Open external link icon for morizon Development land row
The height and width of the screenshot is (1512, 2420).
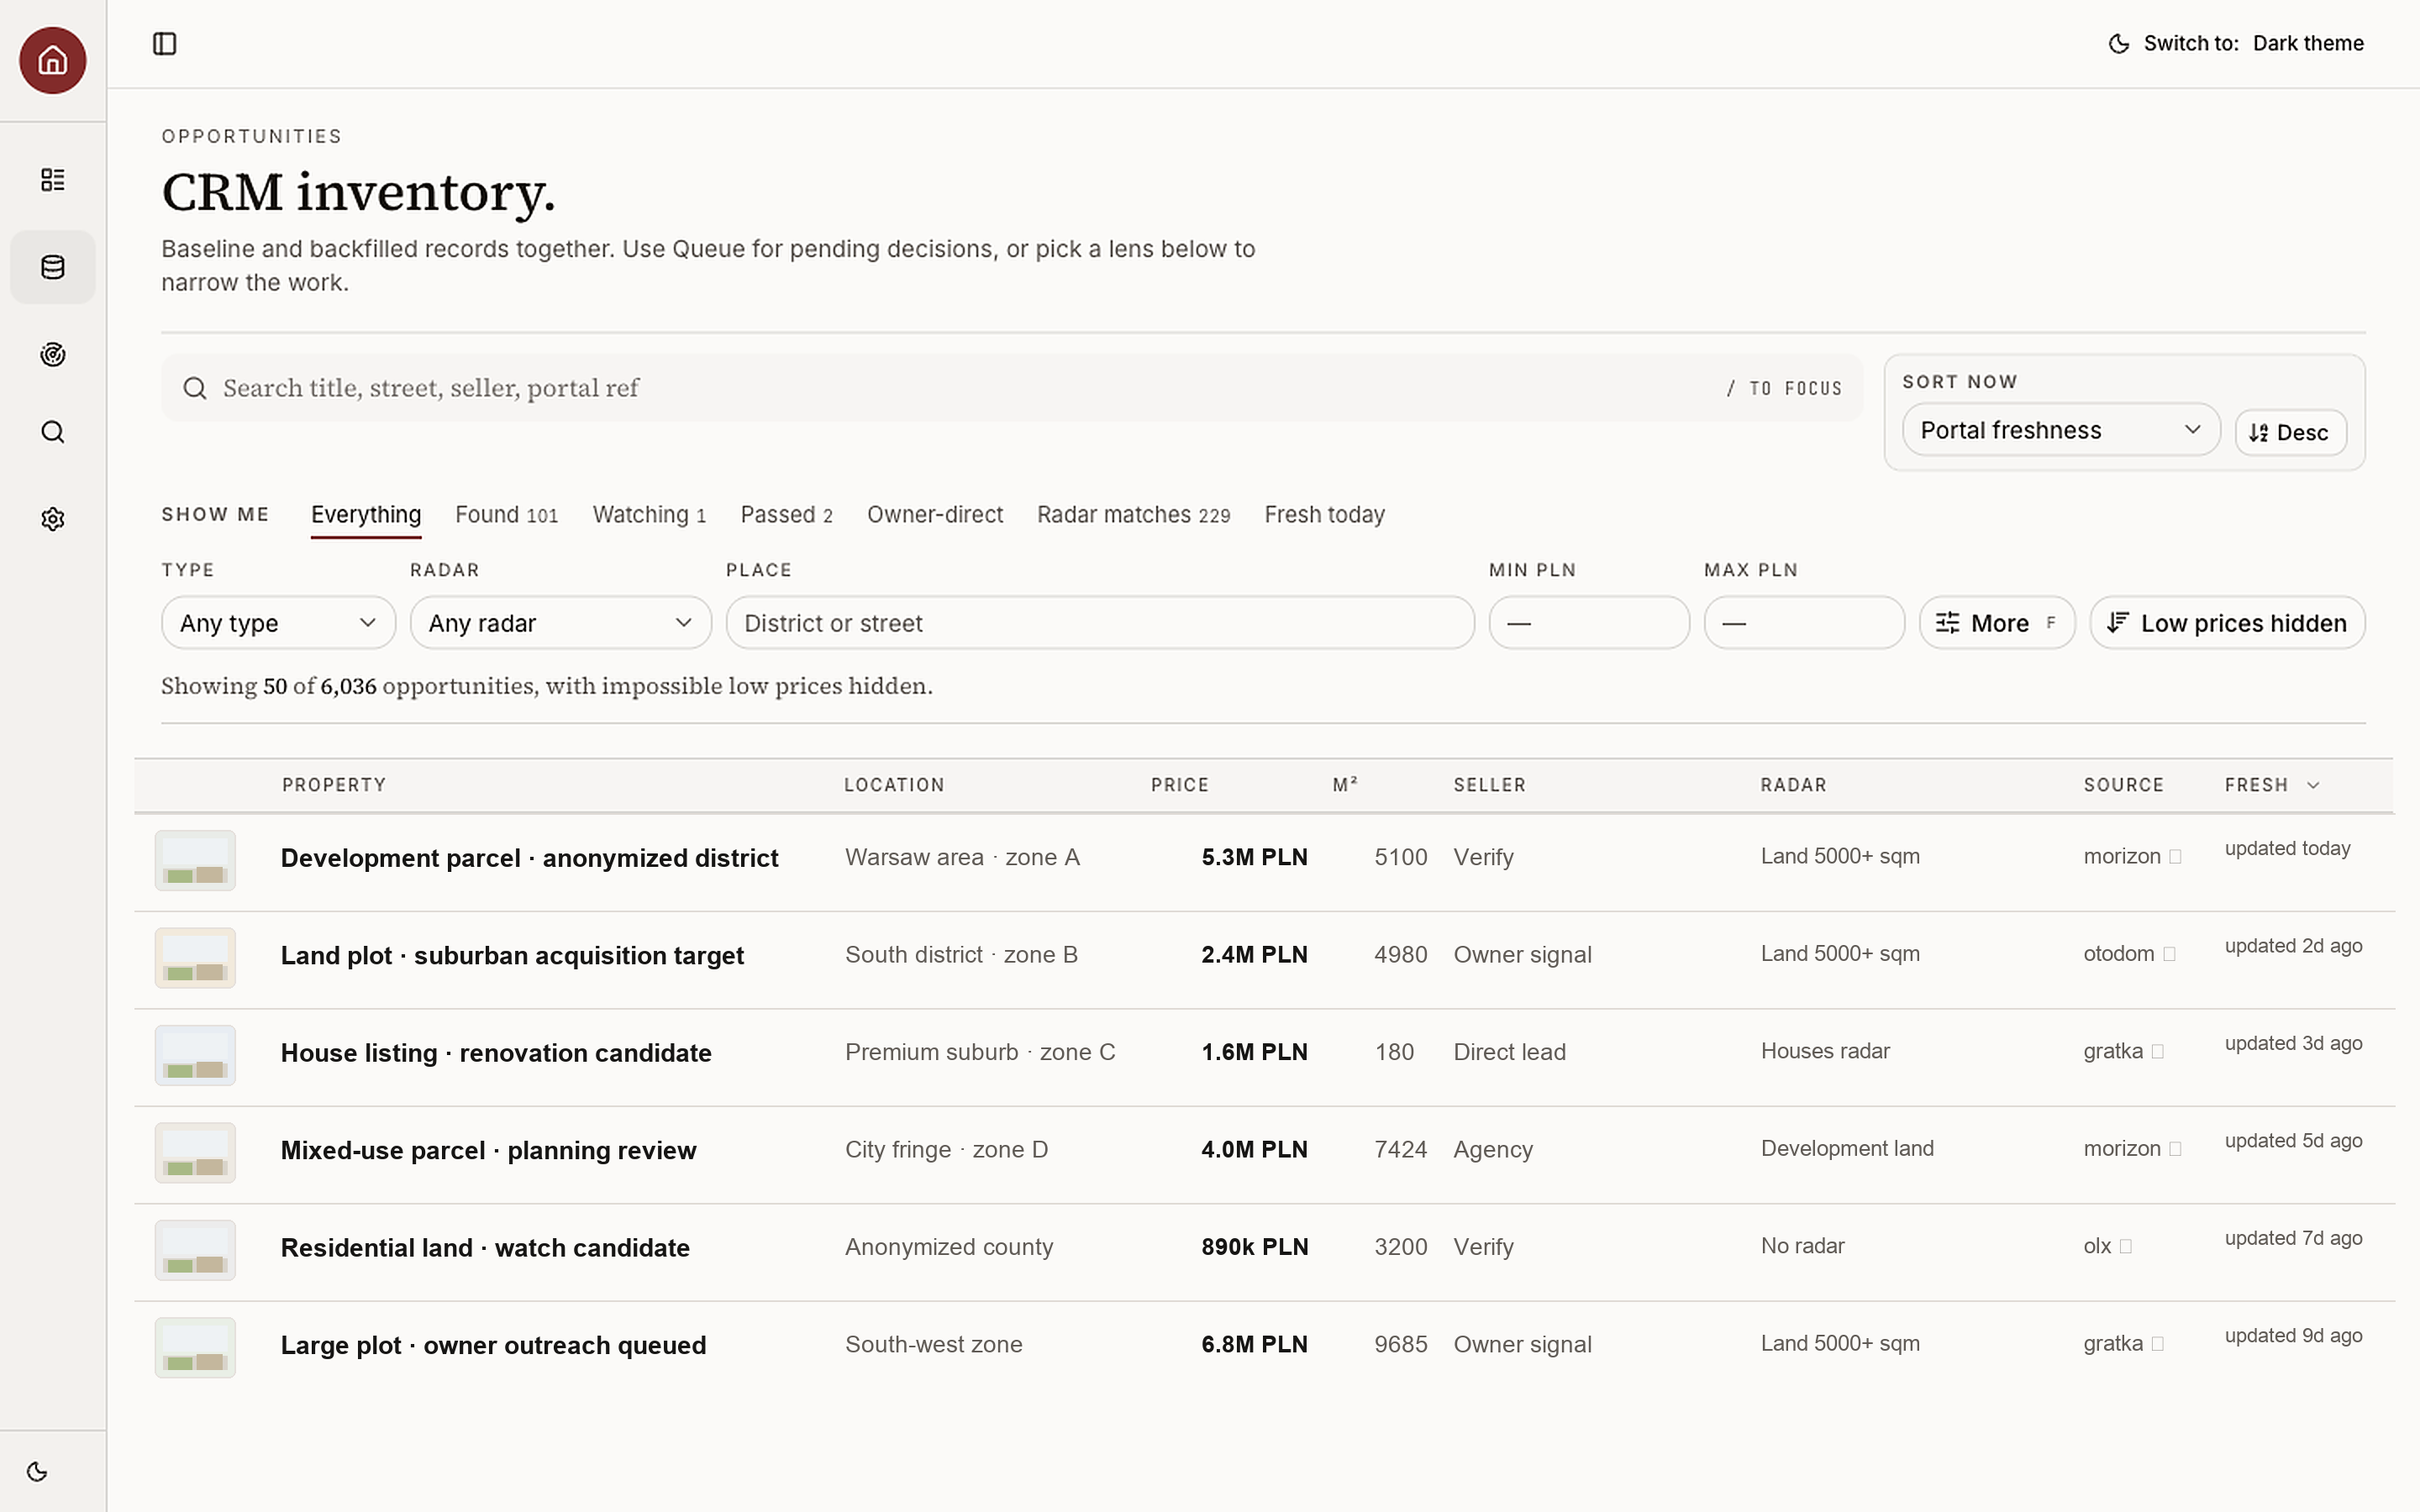coord(2175,1149)
